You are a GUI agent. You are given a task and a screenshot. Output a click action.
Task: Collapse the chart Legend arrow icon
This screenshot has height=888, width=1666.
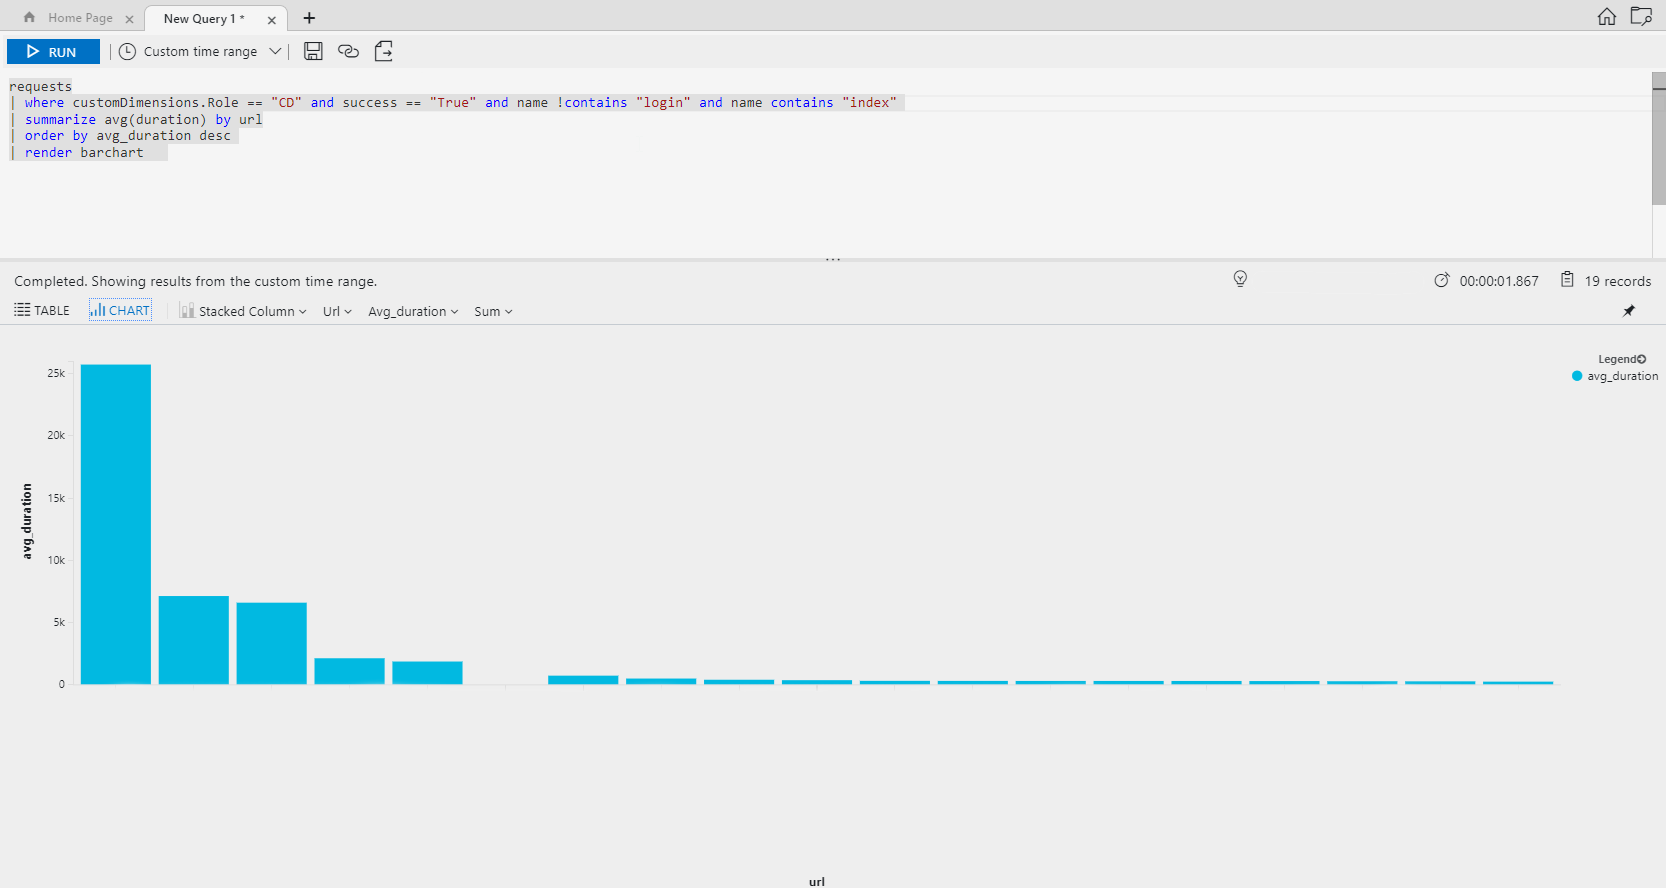pyautogui.click(x=1642, y=359)
